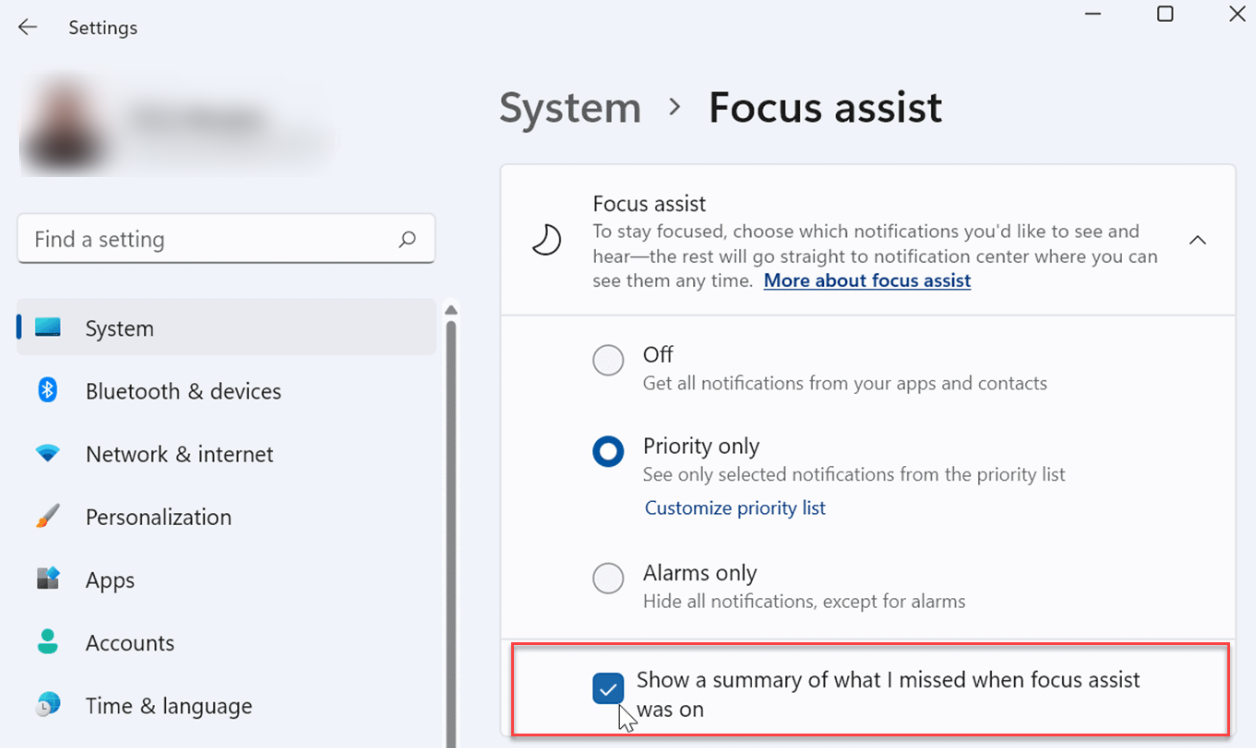Click the sidebar scrollbar up arrow

click(452, 311)
